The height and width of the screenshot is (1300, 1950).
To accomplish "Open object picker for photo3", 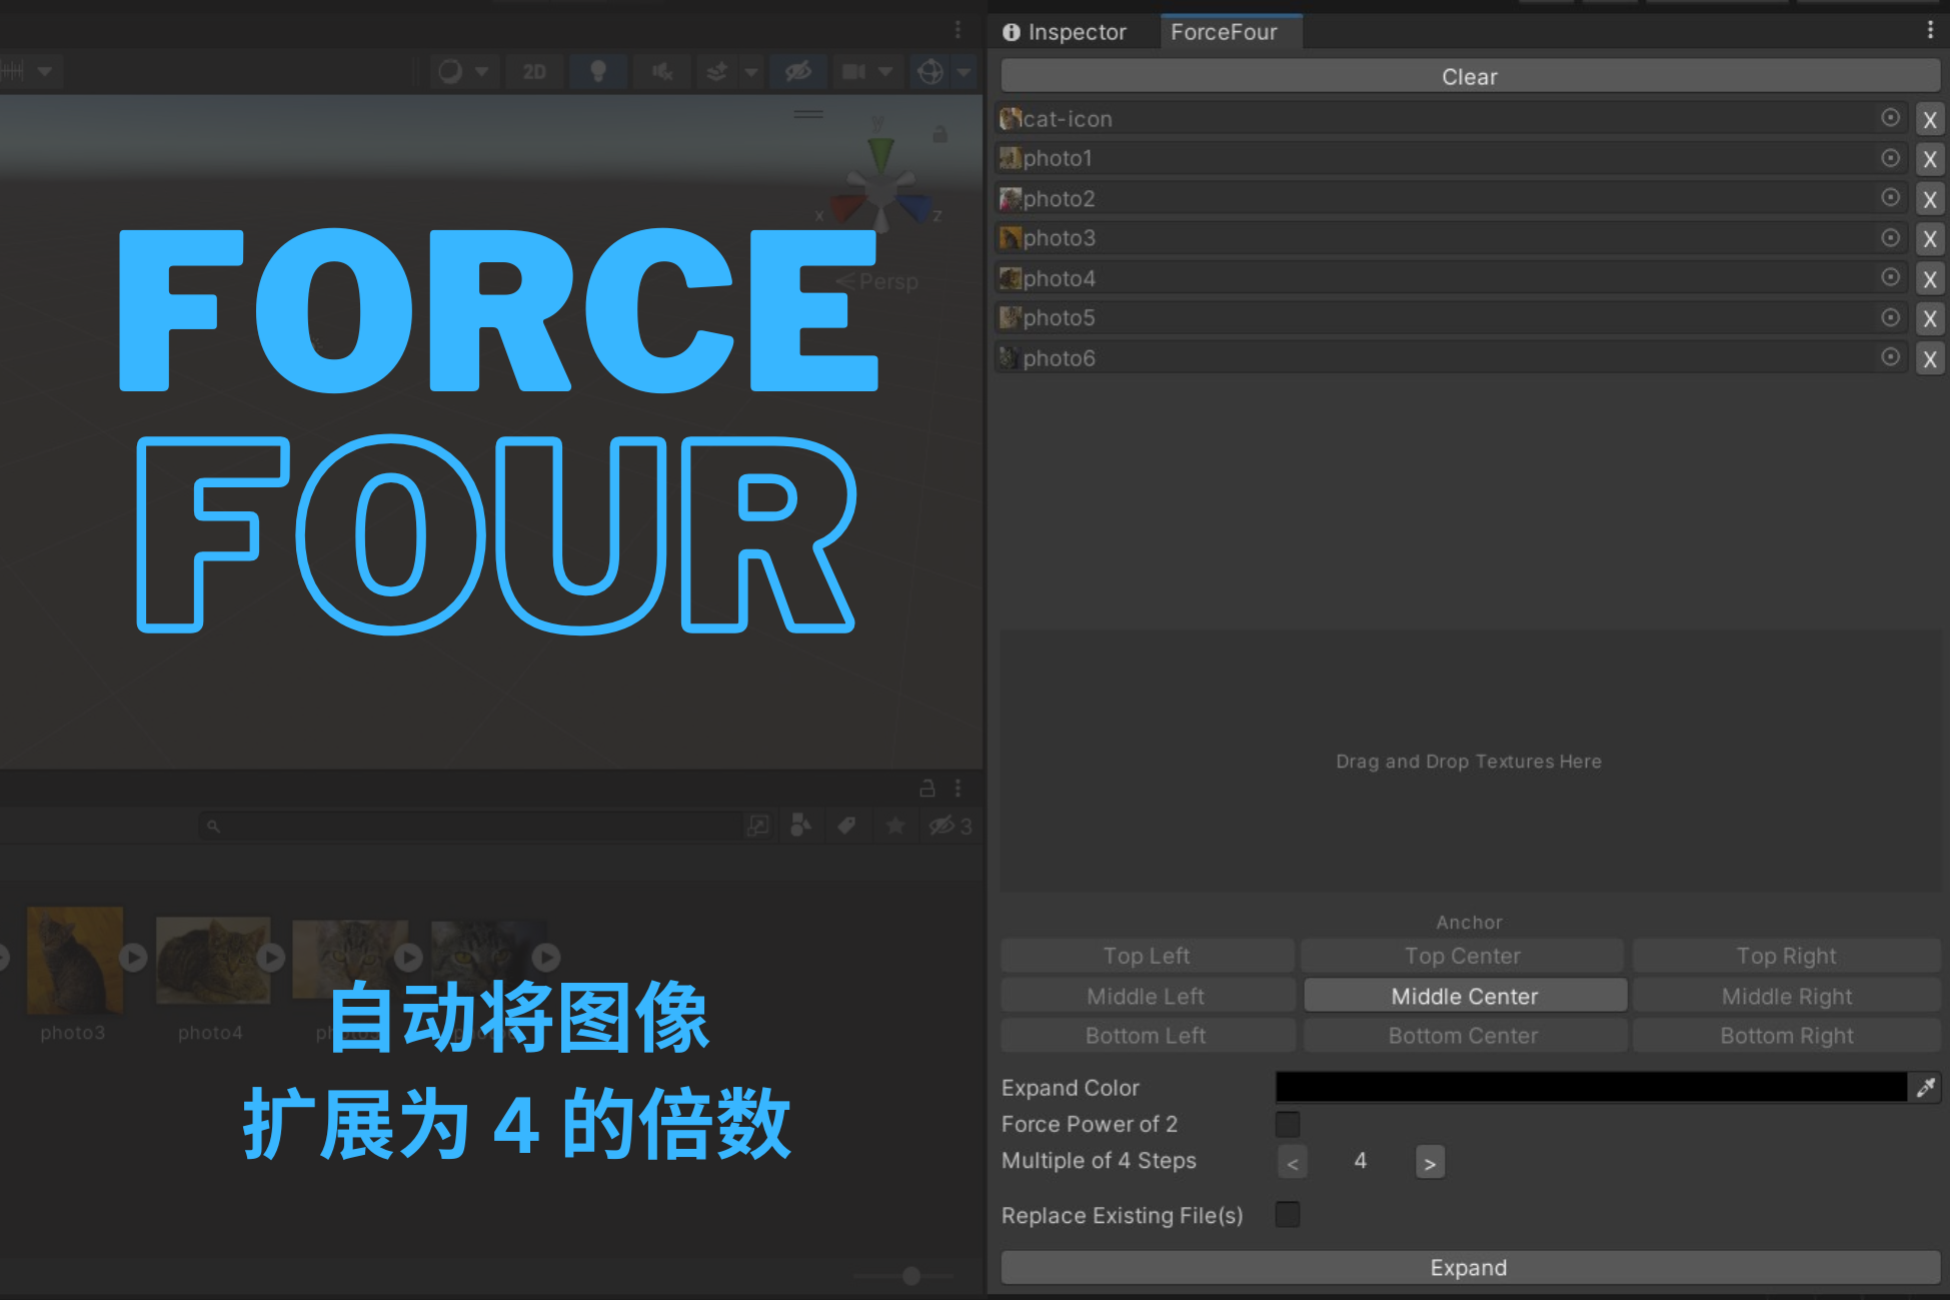I will [1890, 238].
